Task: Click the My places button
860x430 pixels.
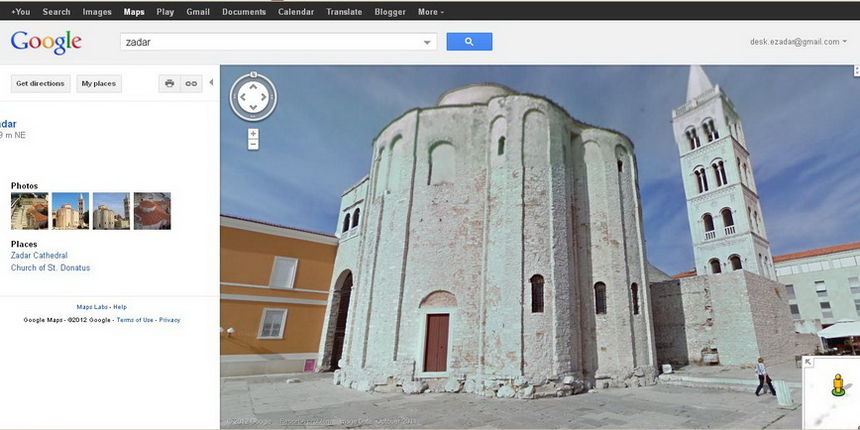Action: (99, 83)
